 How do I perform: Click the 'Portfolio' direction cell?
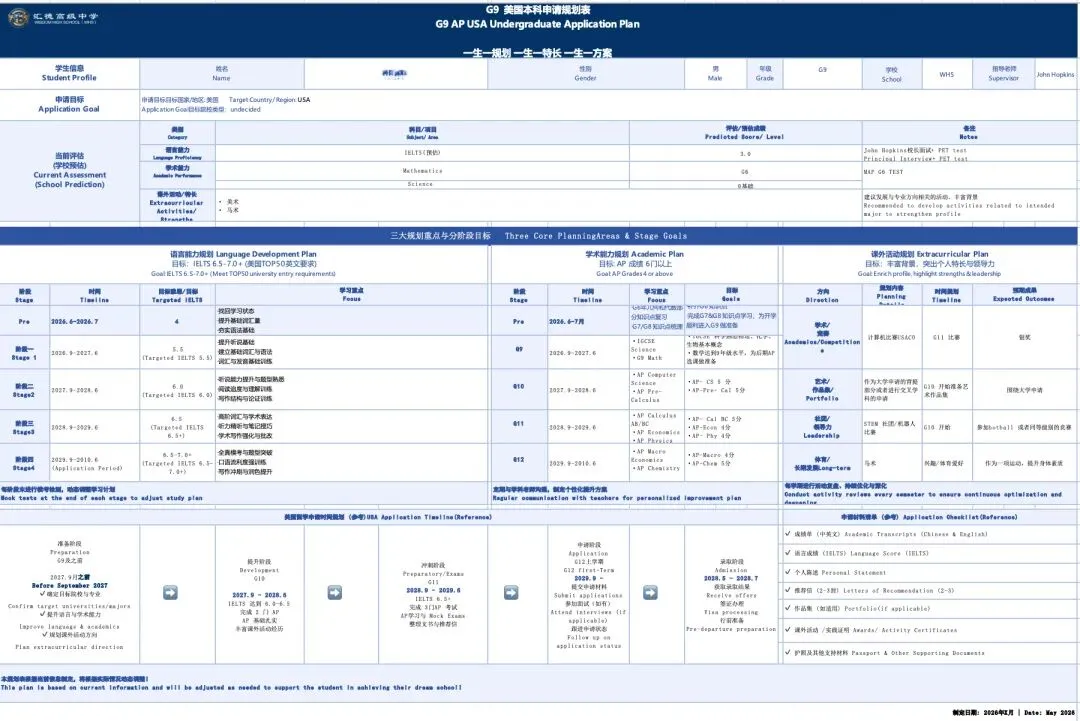(x=822, y=390)
